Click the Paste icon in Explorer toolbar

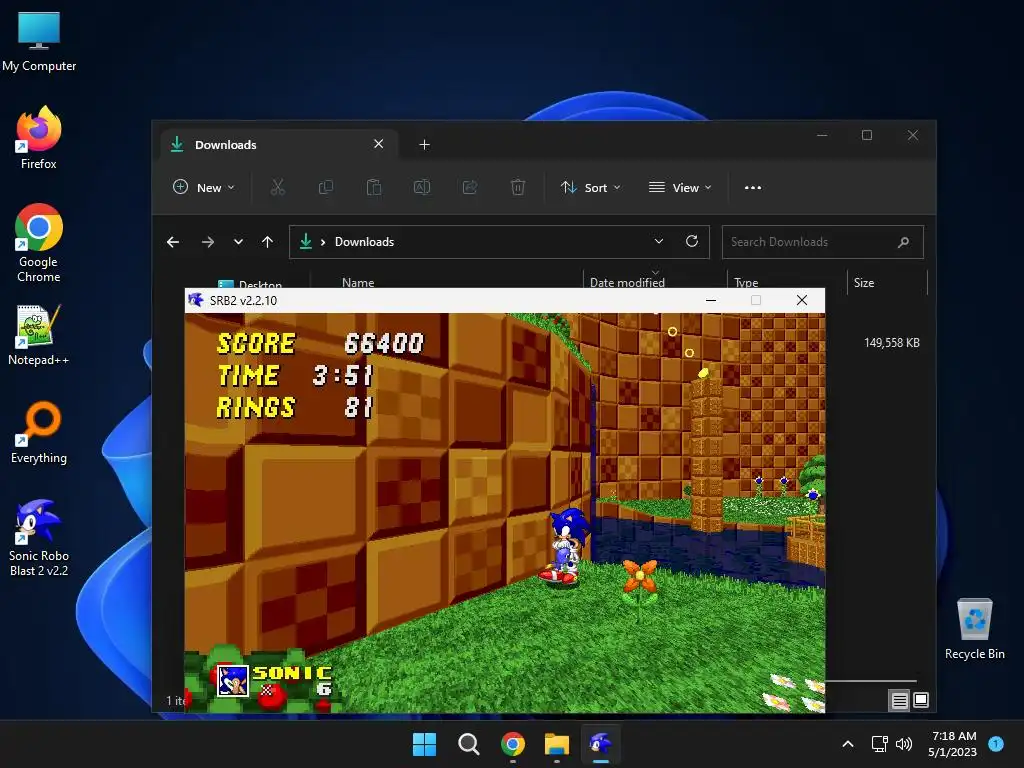(374, 187)
